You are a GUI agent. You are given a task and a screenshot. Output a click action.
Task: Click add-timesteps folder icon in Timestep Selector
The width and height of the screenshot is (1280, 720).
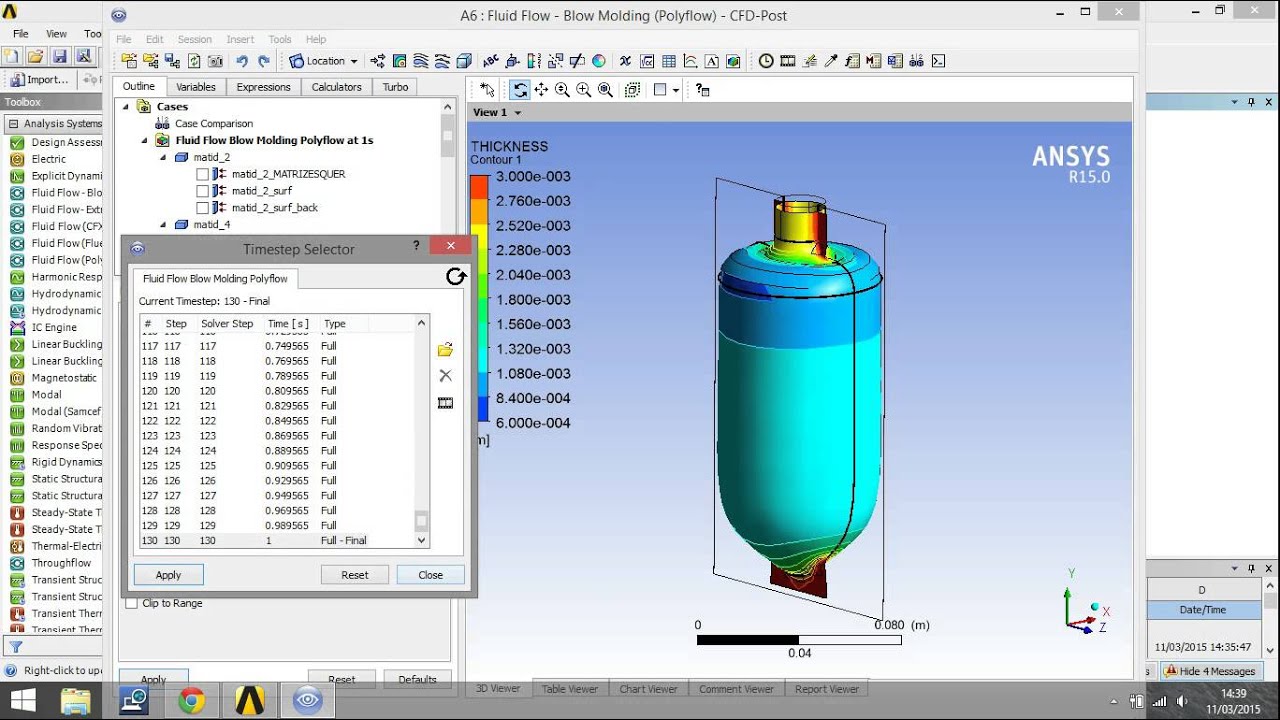[445, 350]
